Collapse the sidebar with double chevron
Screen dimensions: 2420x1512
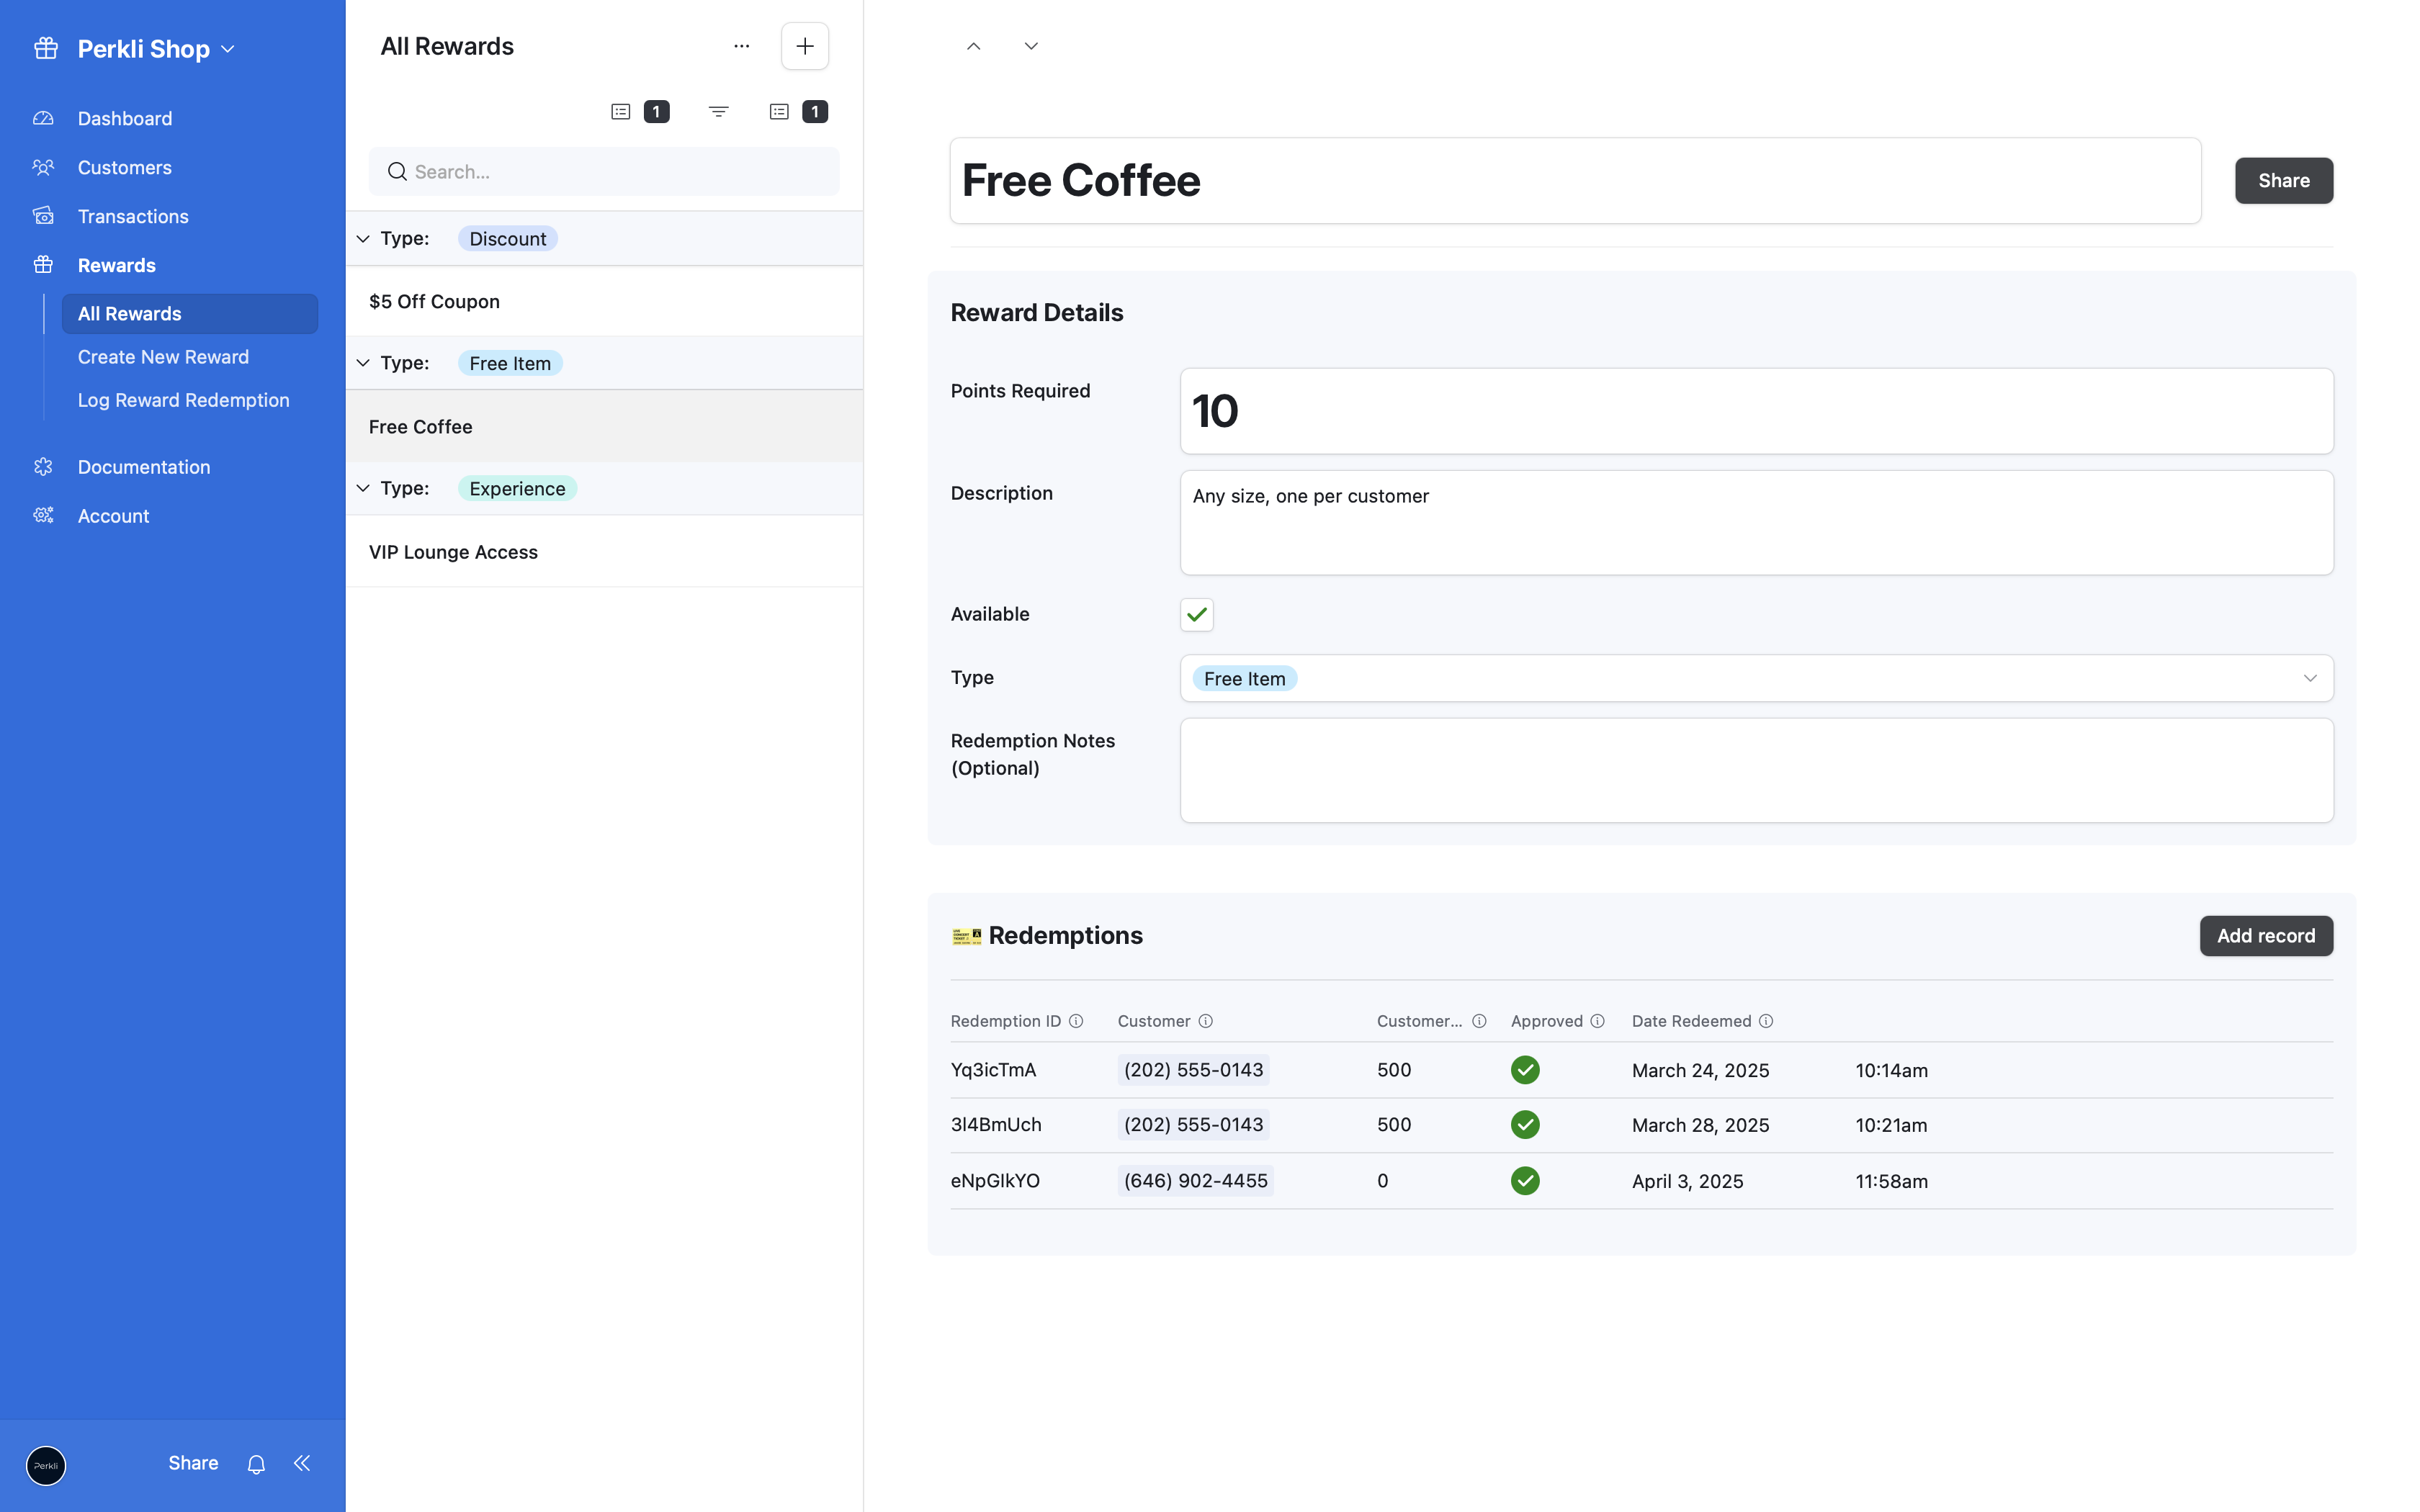(302, 1463)
